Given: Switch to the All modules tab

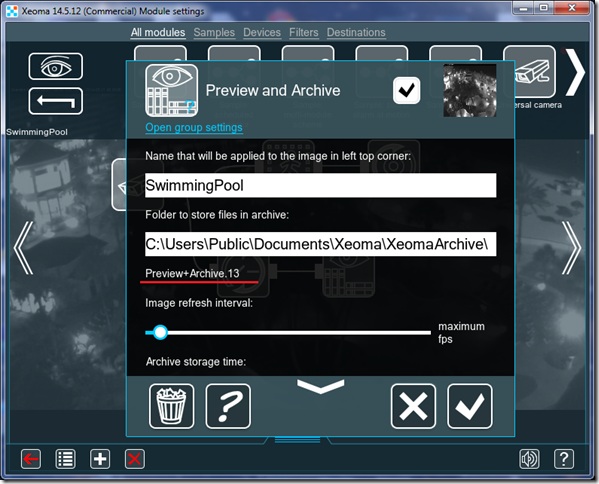Looking at the screenshot, I should tap(158, 32).
